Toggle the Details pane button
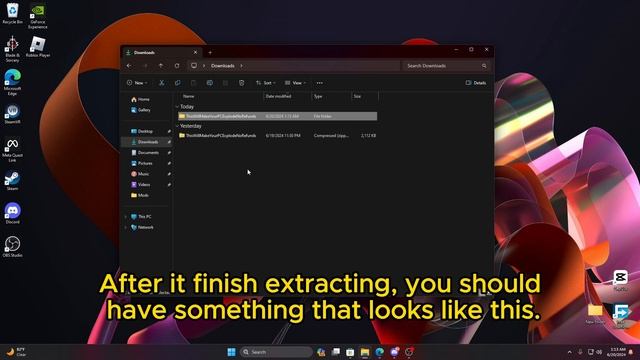The width and height of the screenshot is (640, 360). 476,83
